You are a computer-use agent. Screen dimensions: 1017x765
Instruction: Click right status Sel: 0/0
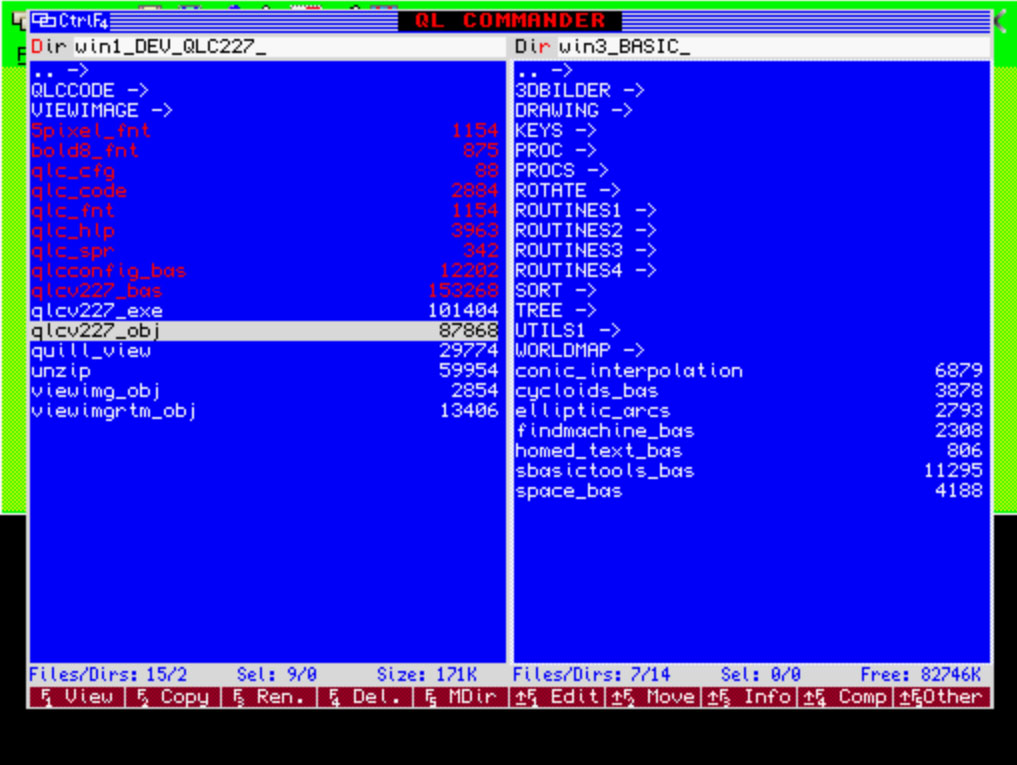pos(761,675)
